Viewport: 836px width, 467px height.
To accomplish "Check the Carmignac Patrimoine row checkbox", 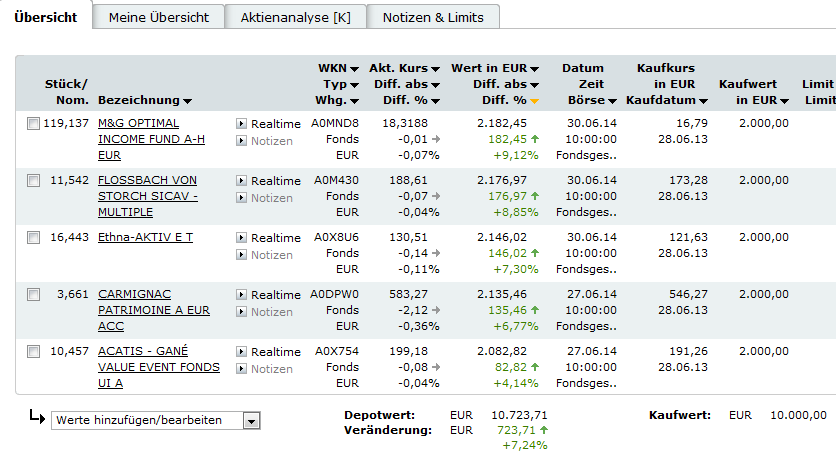I will [34, 295].
